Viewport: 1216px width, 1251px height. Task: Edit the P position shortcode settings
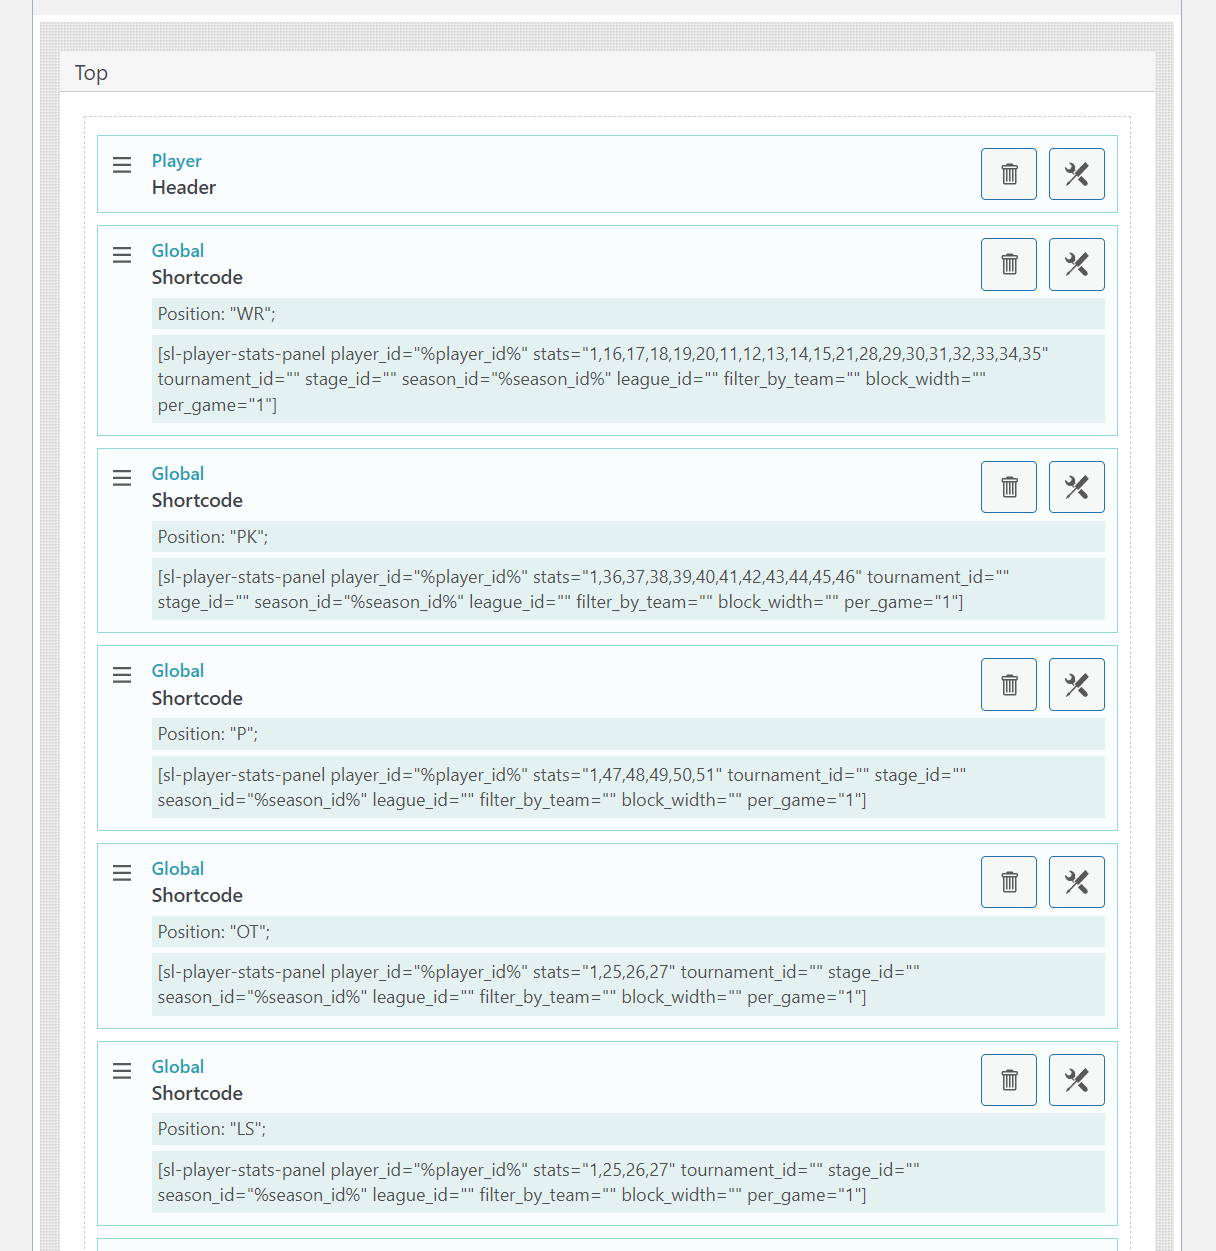[x=1077, y=684]
